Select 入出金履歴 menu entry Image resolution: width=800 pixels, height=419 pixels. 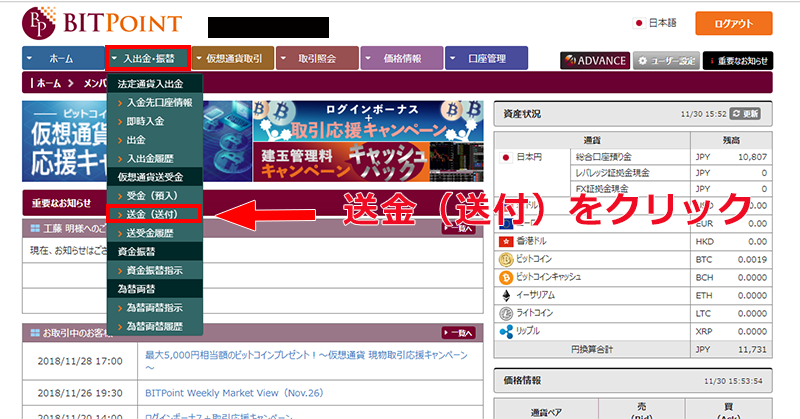pos(155,159)
